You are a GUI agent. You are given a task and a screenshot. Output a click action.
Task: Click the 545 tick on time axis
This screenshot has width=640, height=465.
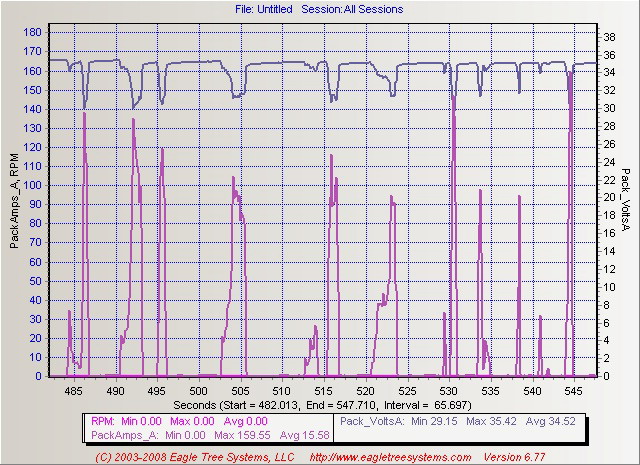tap(573, 391)
